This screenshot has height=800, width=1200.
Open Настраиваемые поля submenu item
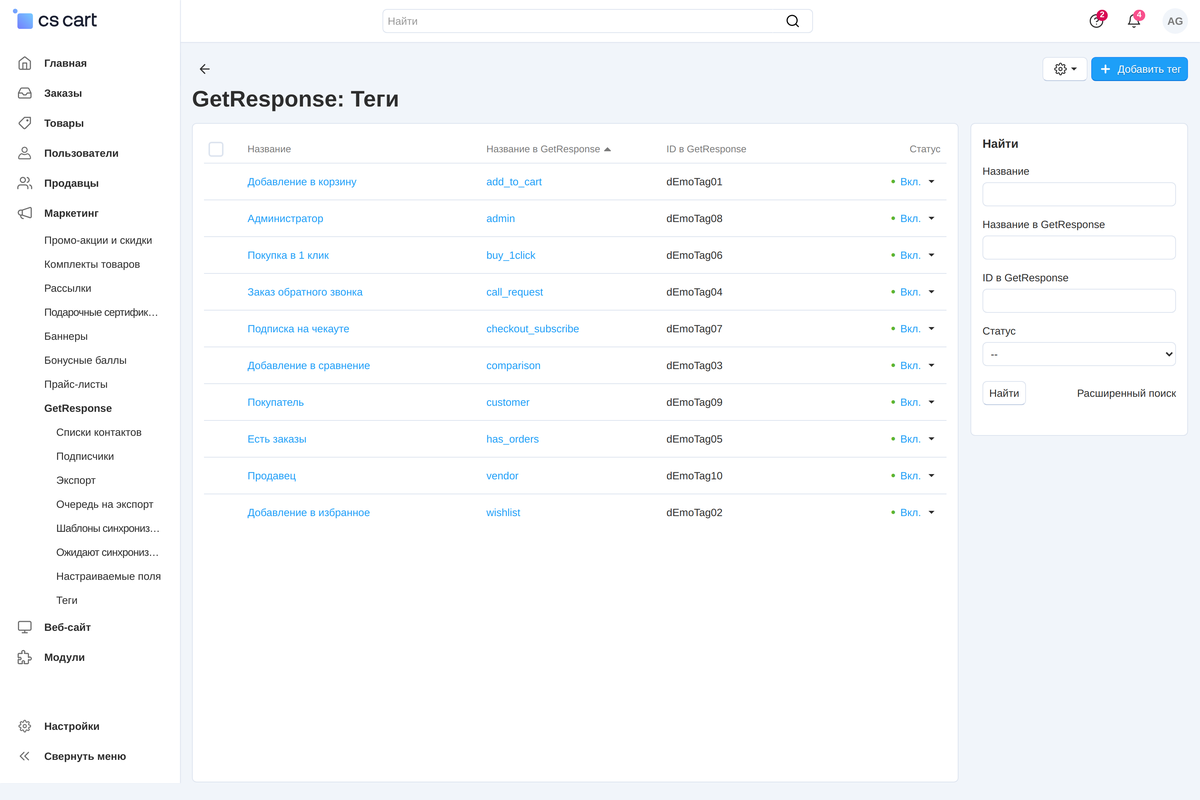click(108, 576)
